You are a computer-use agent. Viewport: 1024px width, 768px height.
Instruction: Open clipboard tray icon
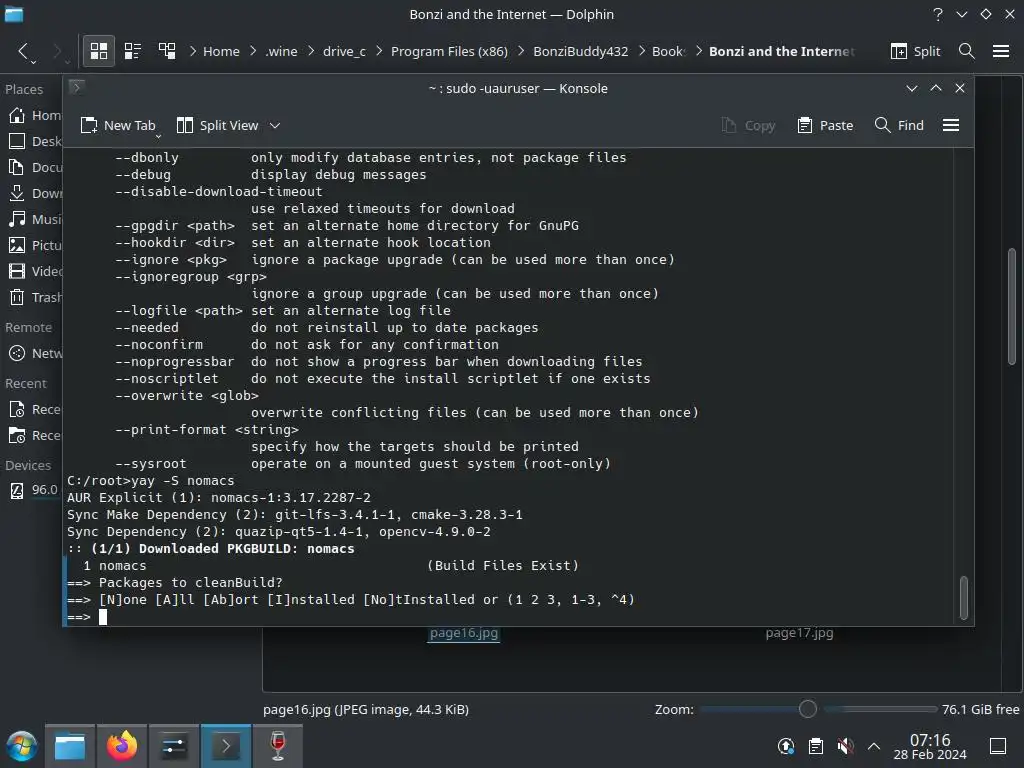coord(816,746)
